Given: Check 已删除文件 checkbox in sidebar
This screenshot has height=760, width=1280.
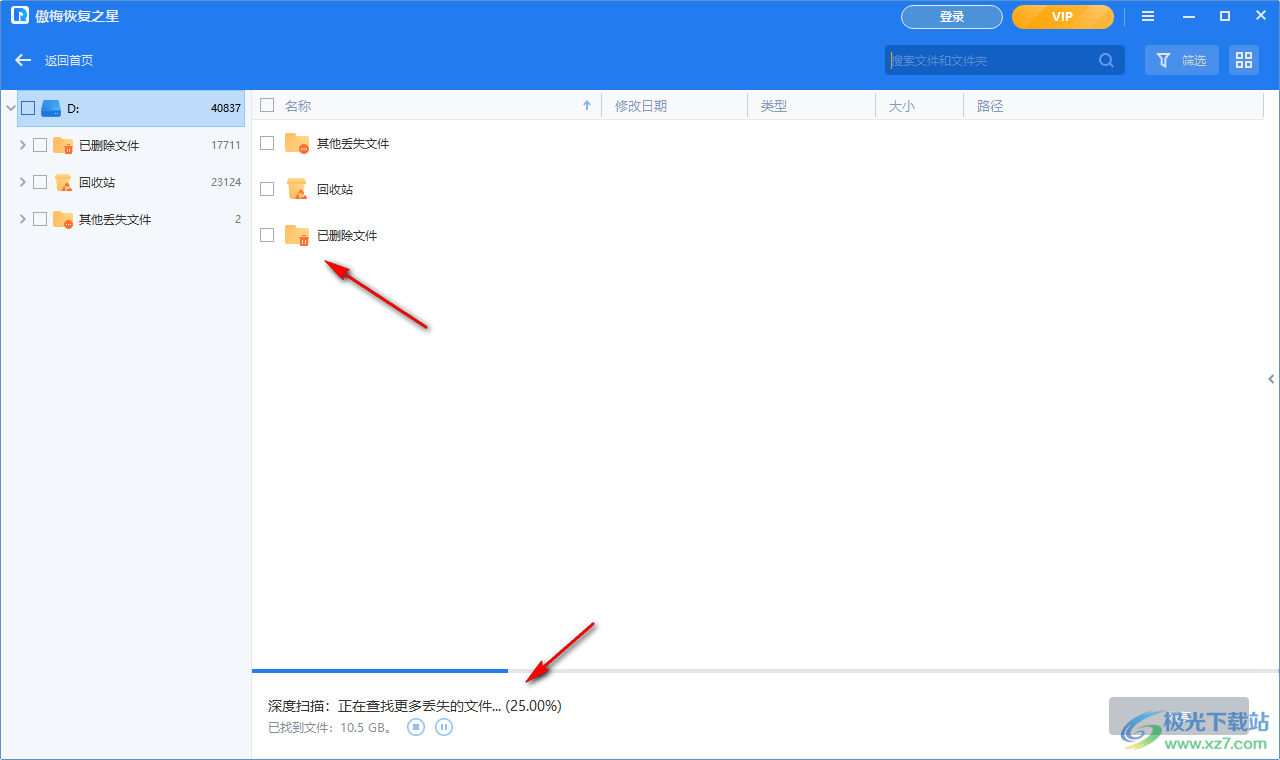Looking at the screenshot, I should pos(40,145).
